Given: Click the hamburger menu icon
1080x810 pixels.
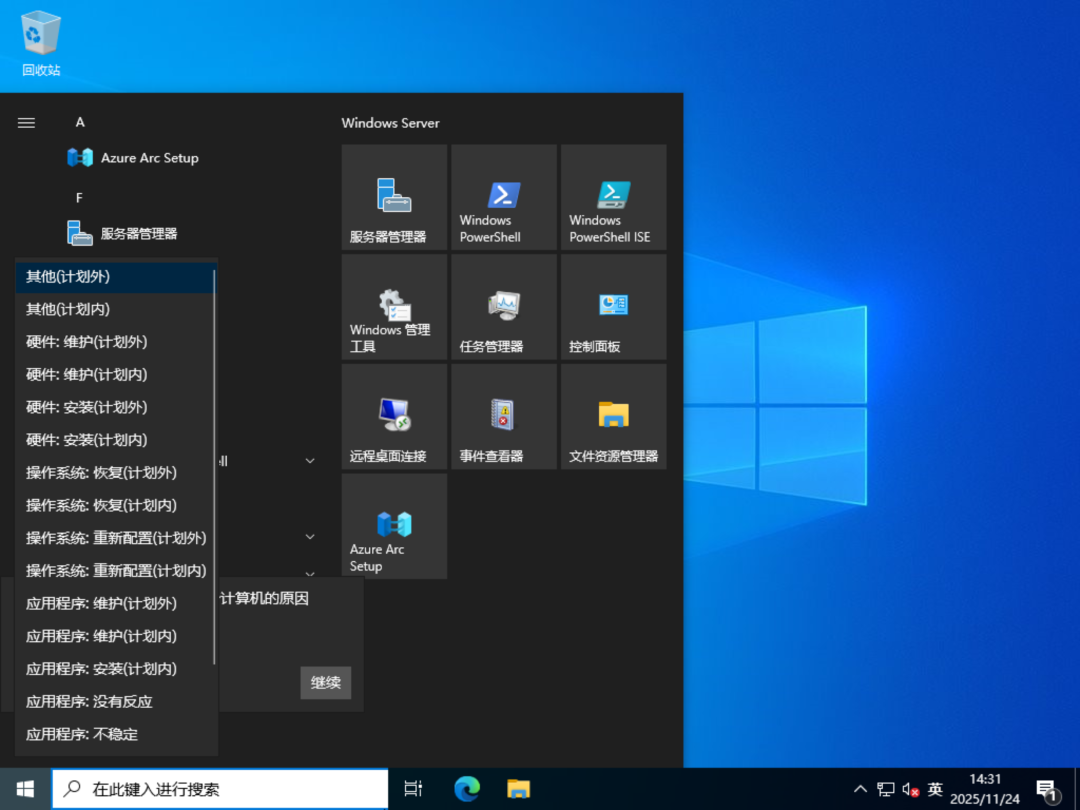Looking at the screenshot, I should [x=26, y=123].
